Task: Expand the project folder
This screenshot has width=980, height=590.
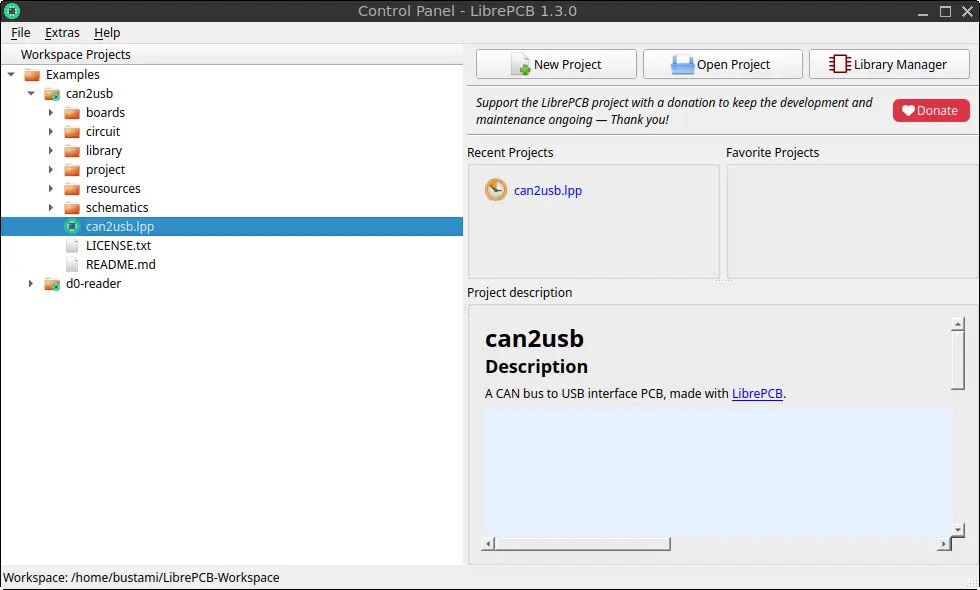Action: [x=51, y=169]
